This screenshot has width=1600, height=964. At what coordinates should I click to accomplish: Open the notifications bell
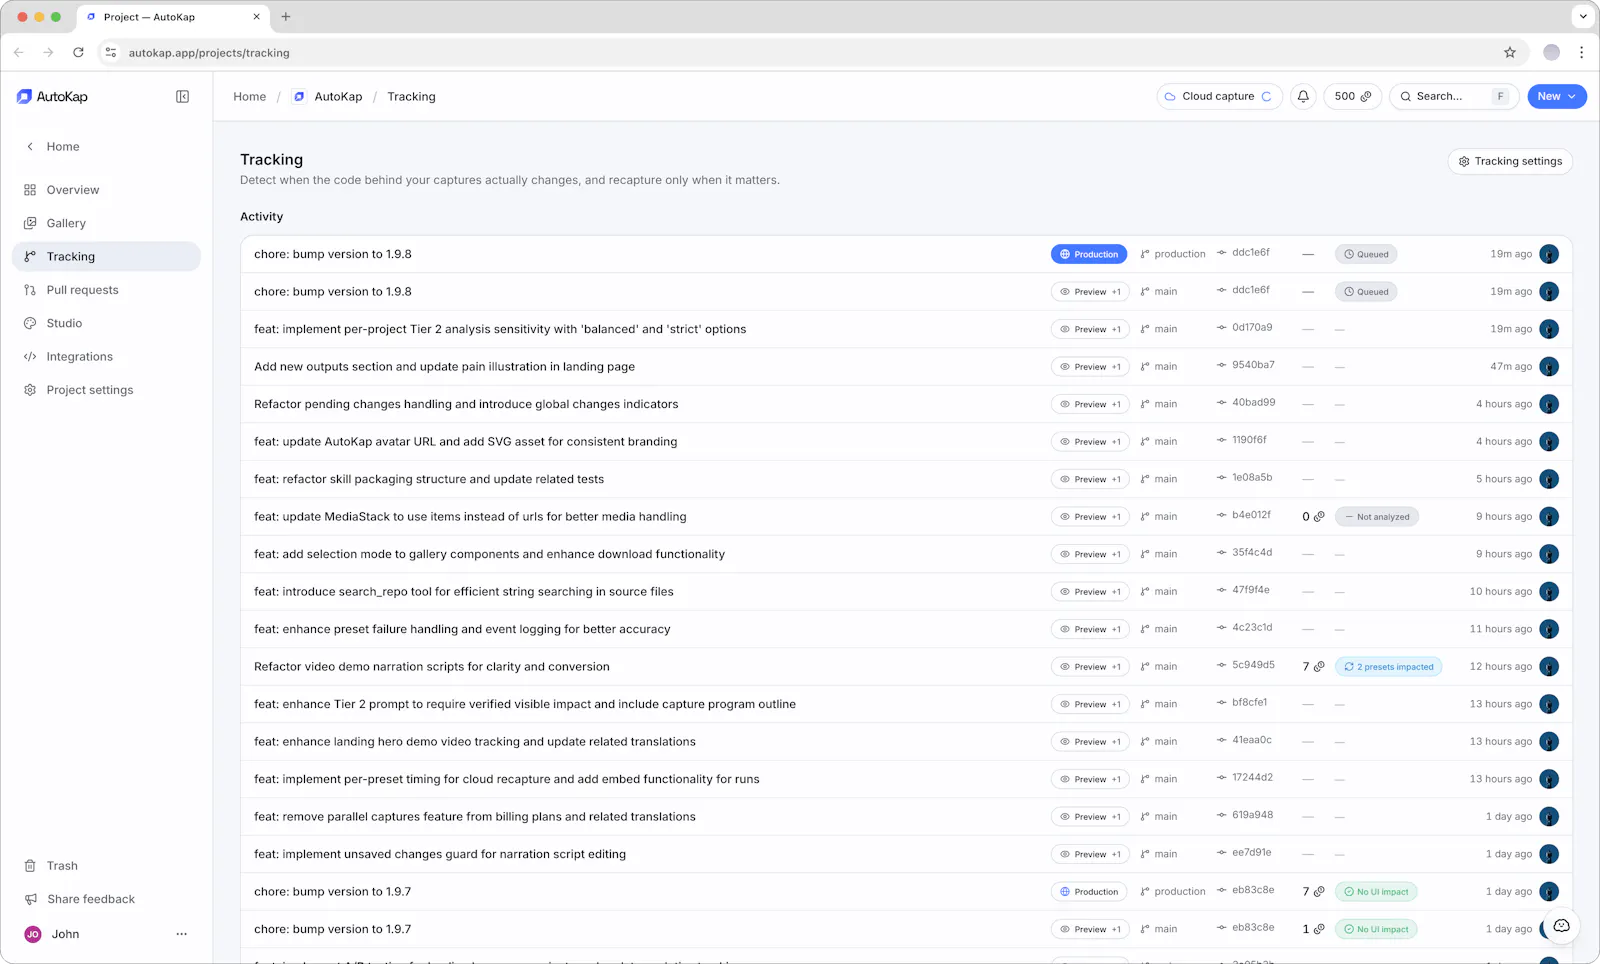point(1303,97)
